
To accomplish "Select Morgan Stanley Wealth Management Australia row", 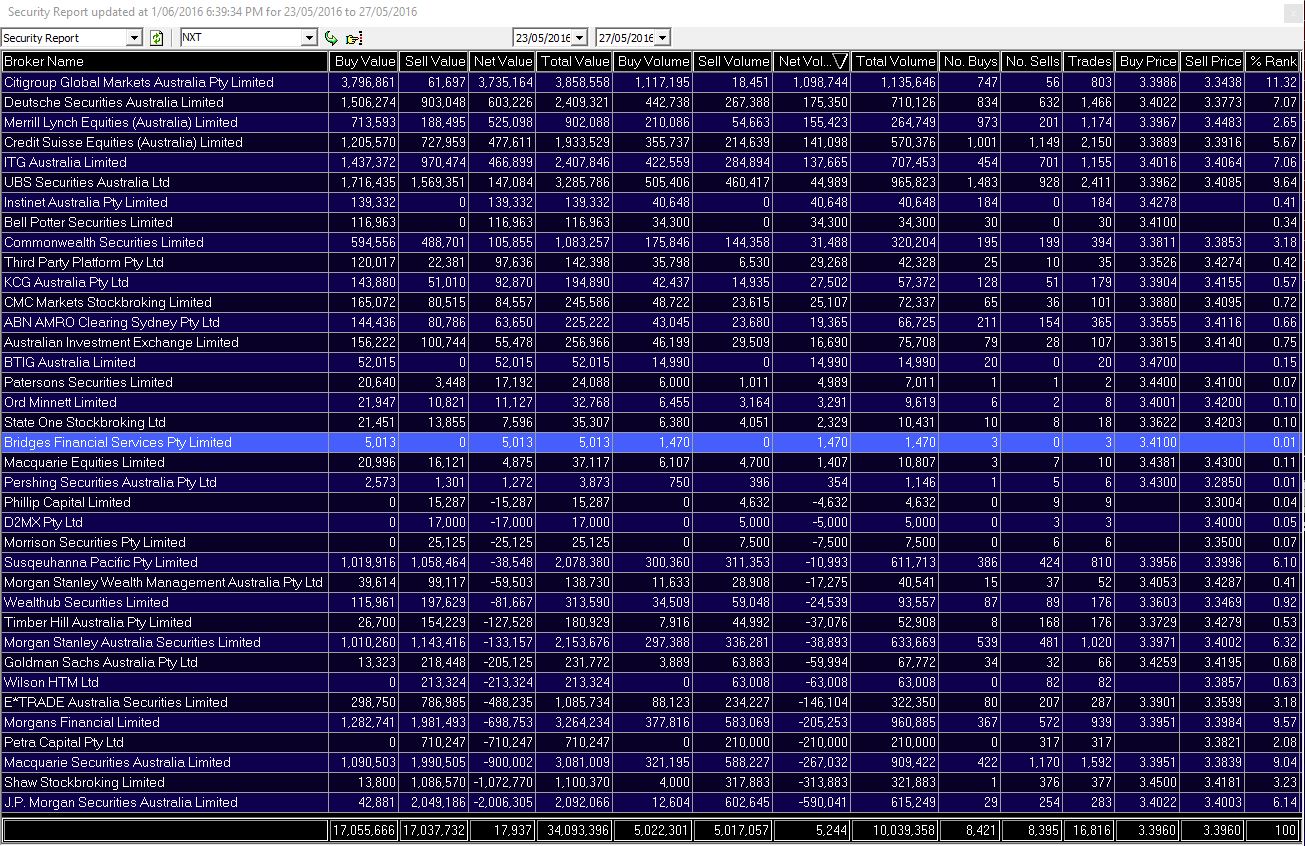I will [x=650, y=582].
